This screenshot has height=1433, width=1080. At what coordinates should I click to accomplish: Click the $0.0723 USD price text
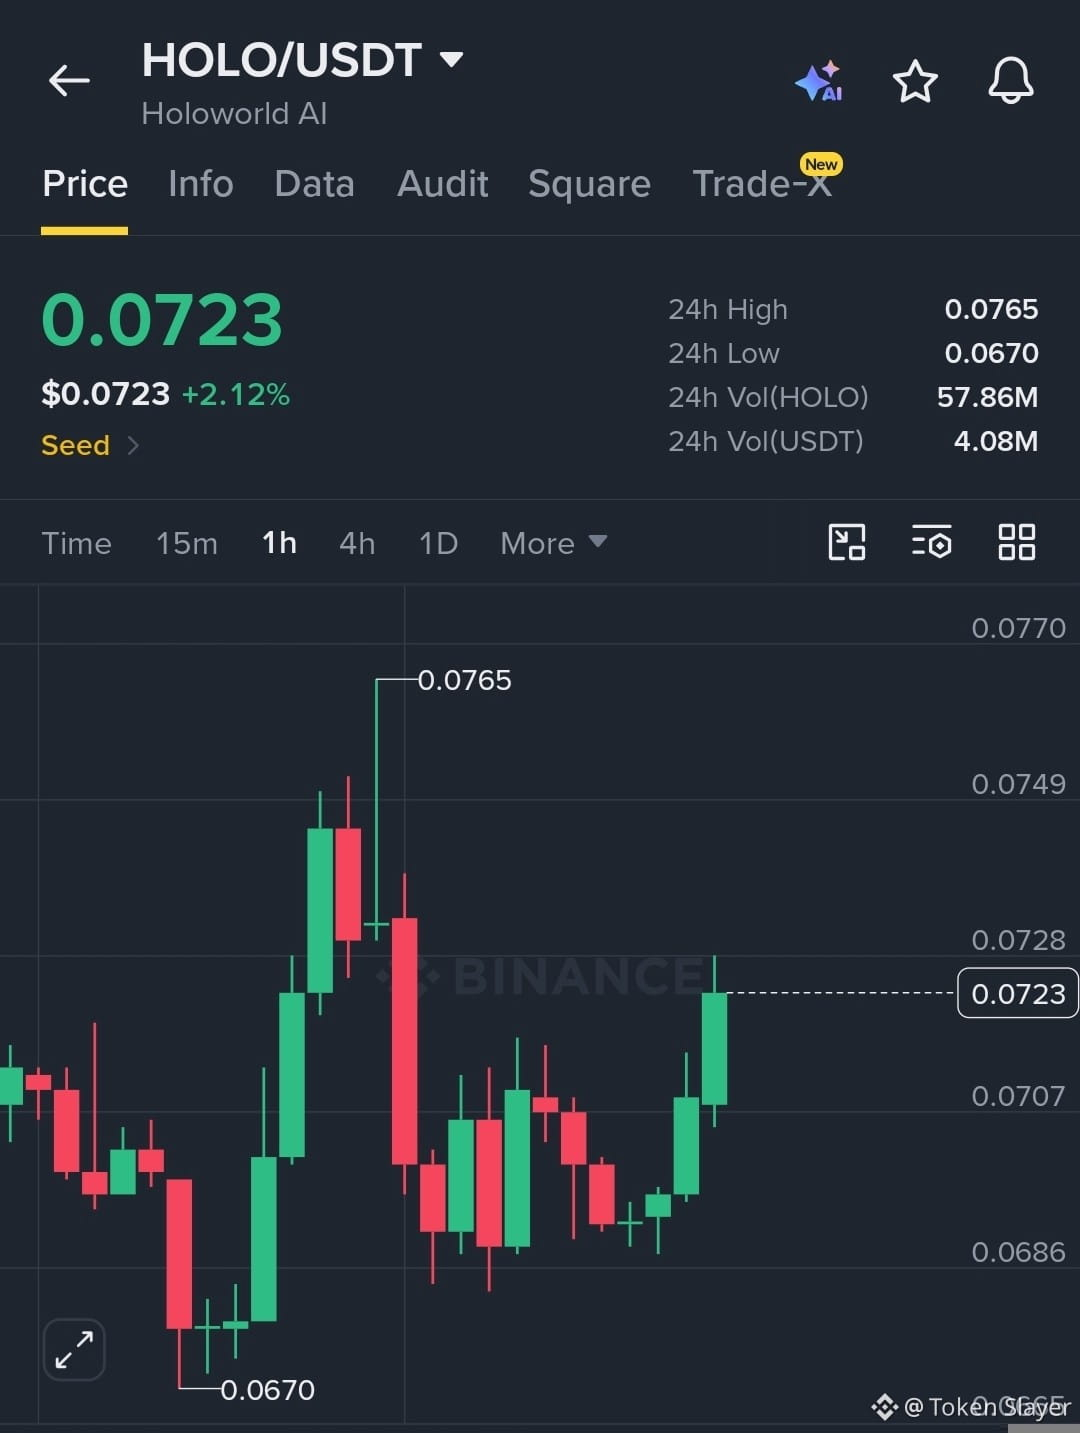tap(106, 394)
